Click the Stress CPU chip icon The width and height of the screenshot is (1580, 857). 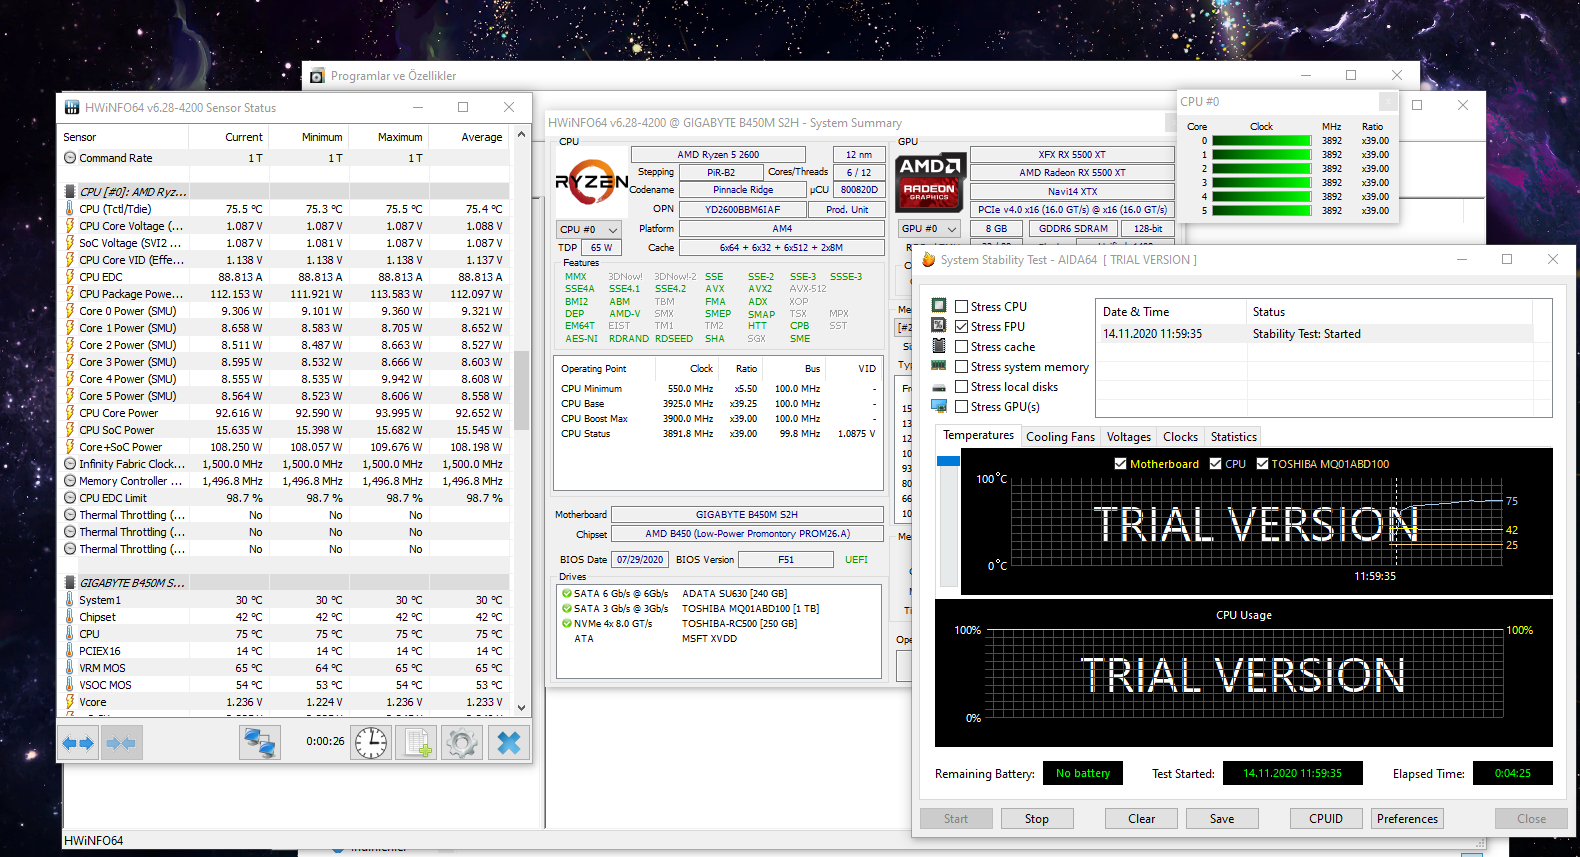click(939, 305)
